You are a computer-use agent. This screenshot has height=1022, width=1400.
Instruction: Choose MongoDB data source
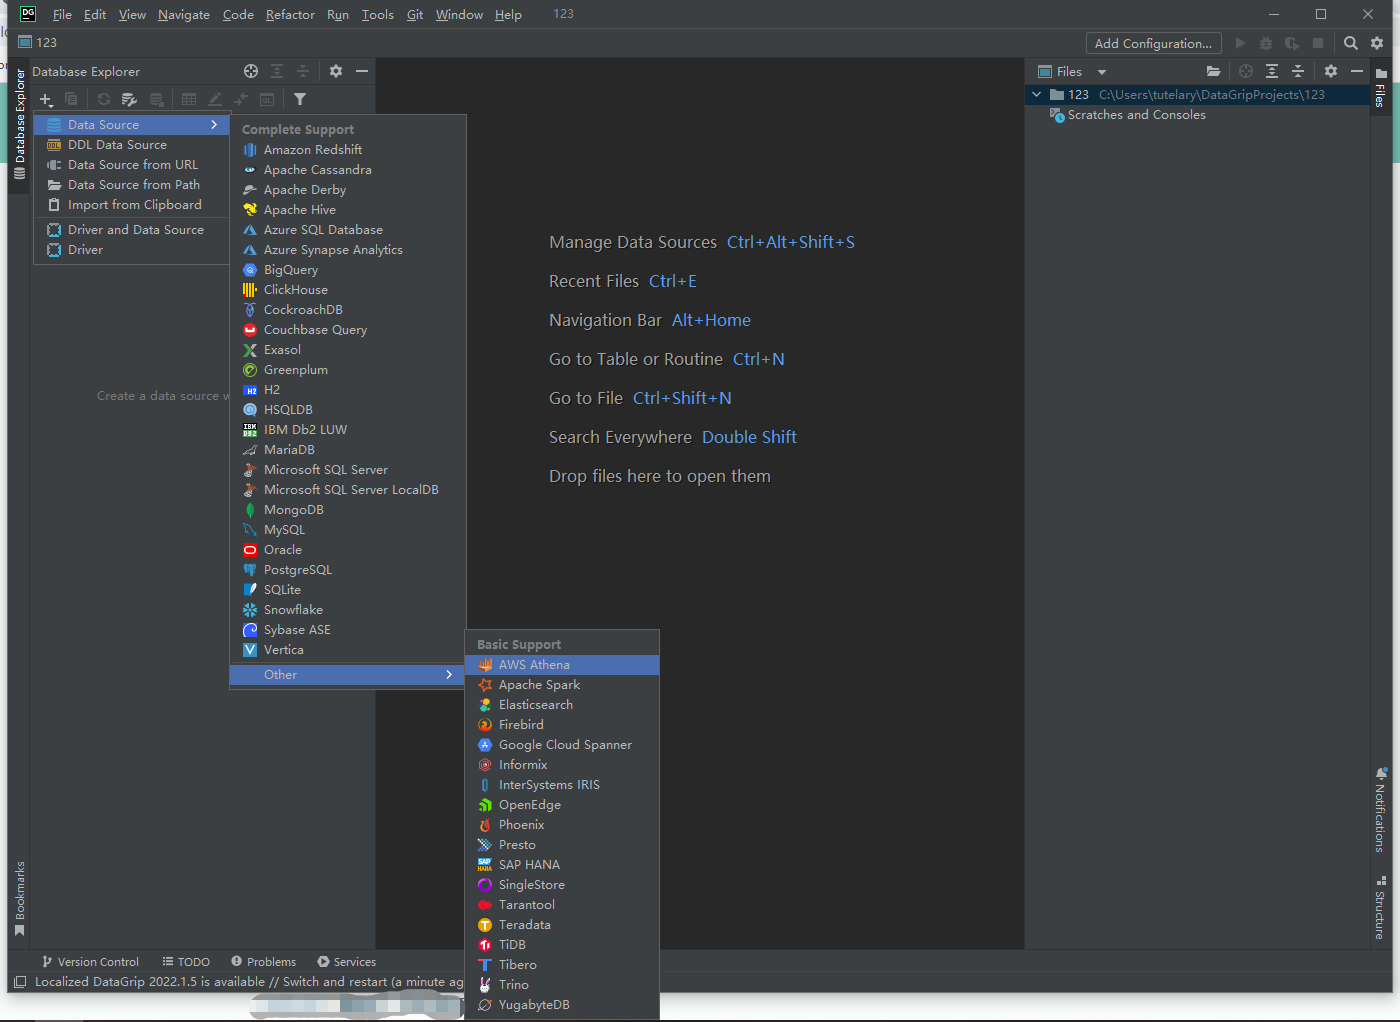coord(348,510)
